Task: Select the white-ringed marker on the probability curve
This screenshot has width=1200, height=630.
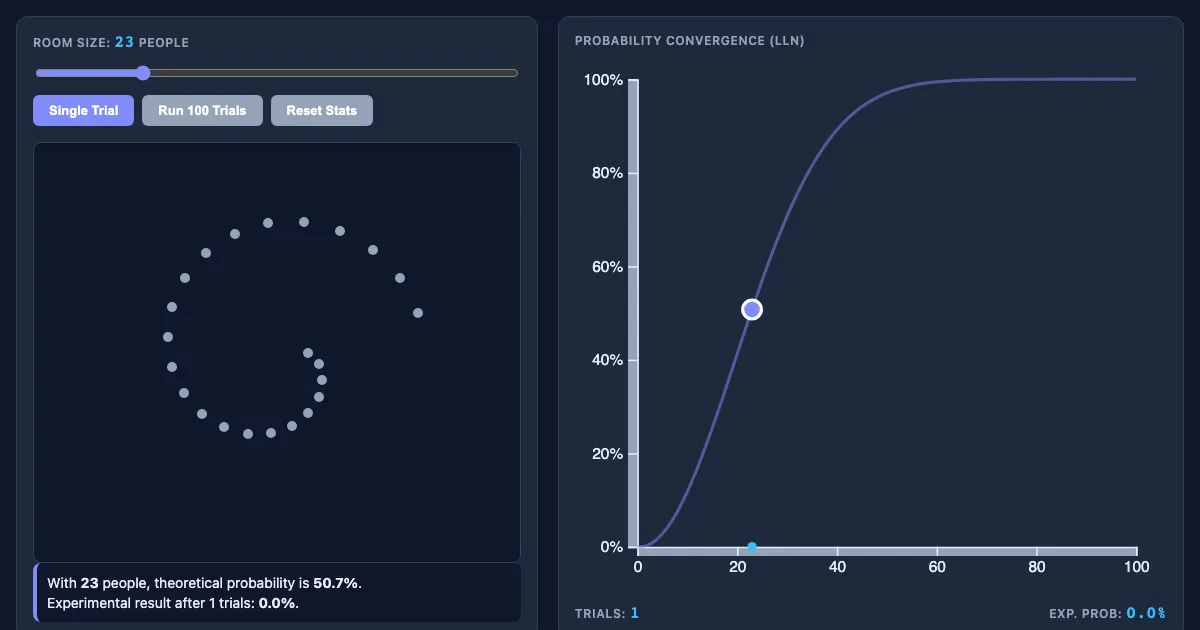Action: (x=752, y=310)
